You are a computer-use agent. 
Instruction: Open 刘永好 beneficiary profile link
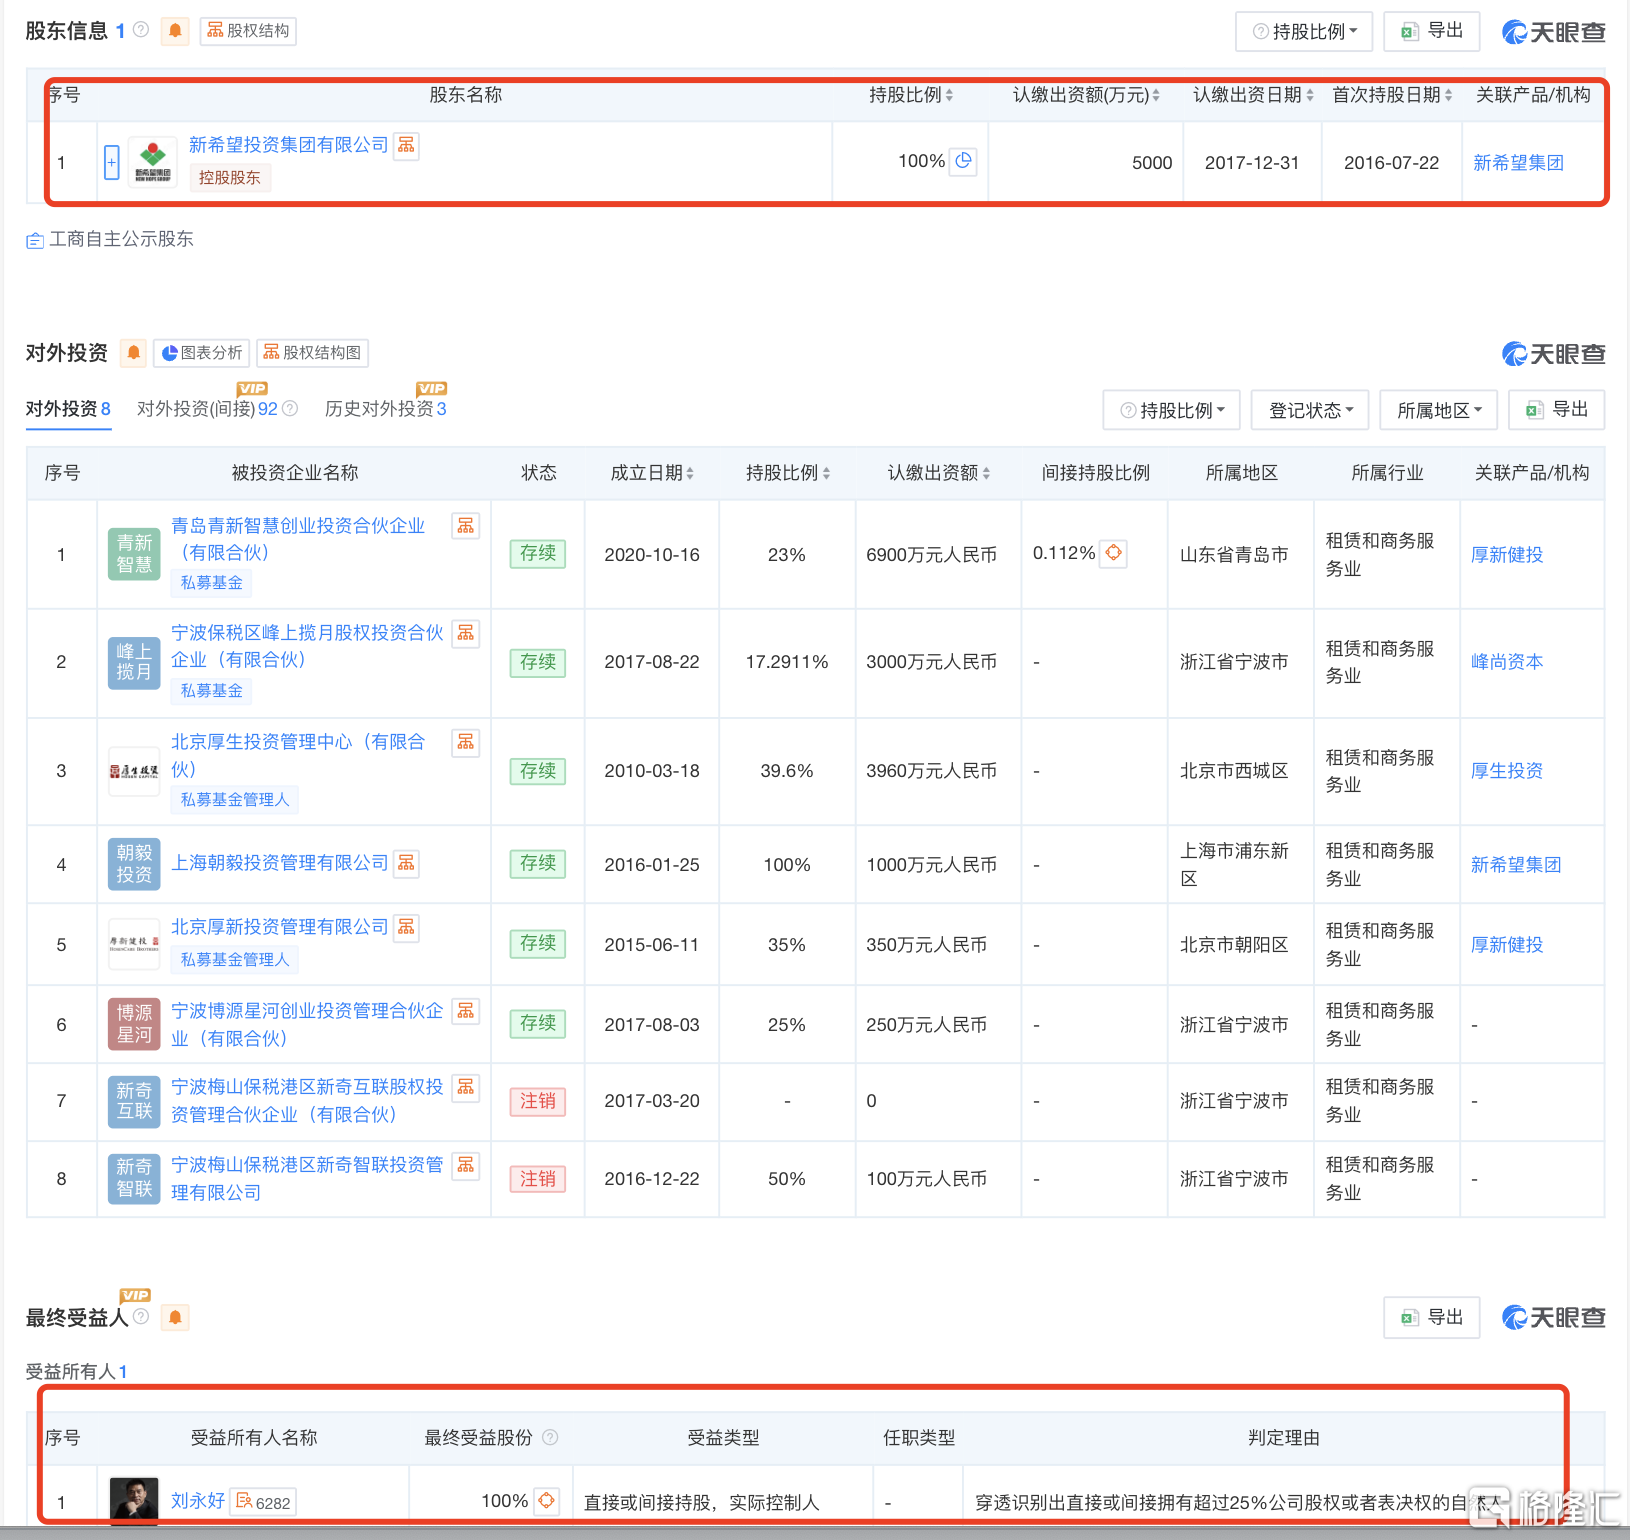pyautogui.click(x=197, y=1501)
